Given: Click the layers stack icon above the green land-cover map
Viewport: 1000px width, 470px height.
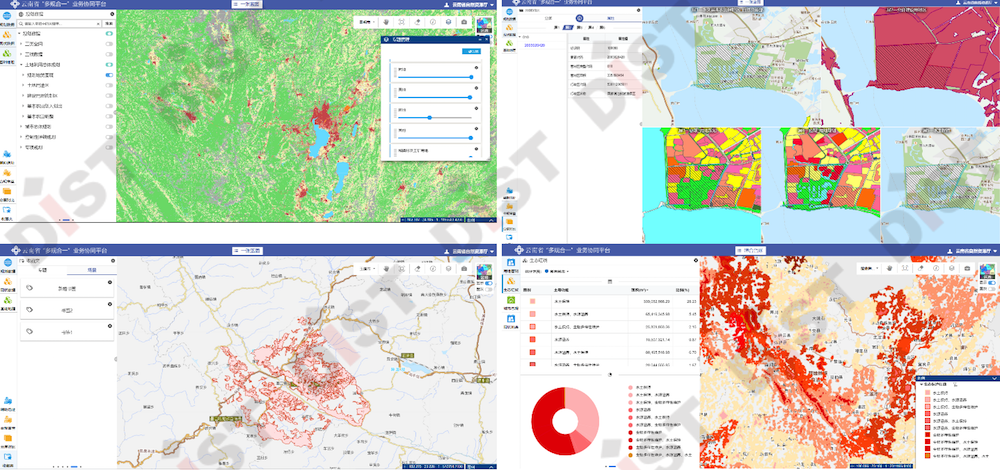Looking at the screenshot, I should 449,20.
